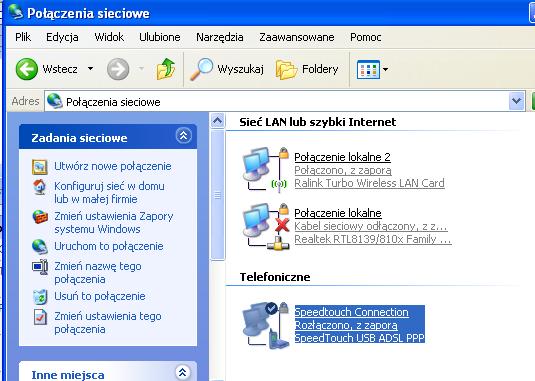Open the Wstecz history dropdown arrow

[90, 69]
